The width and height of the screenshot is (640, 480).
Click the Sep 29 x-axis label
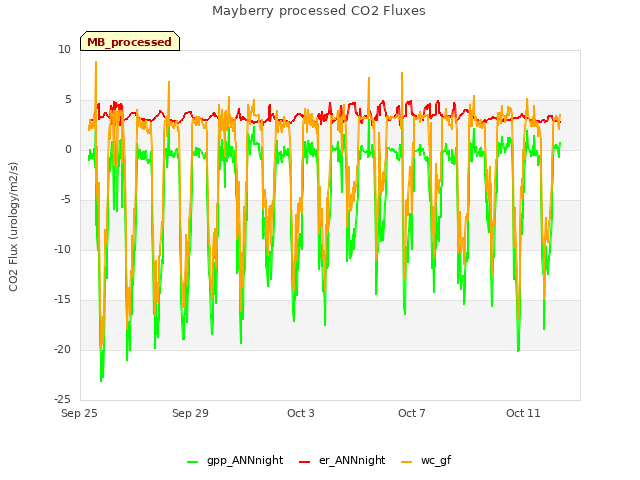click(190, 413)
